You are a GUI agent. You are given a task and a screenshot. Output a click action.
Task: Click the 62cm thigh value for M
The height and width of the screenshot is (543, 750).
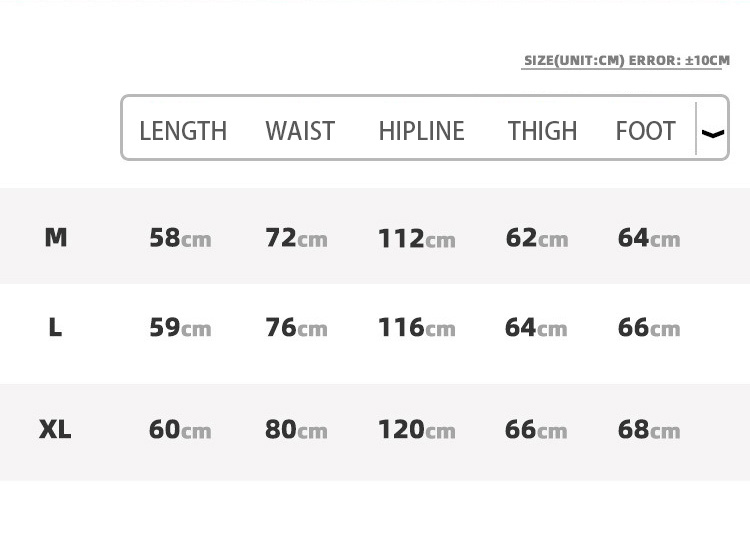coord(537,238)
